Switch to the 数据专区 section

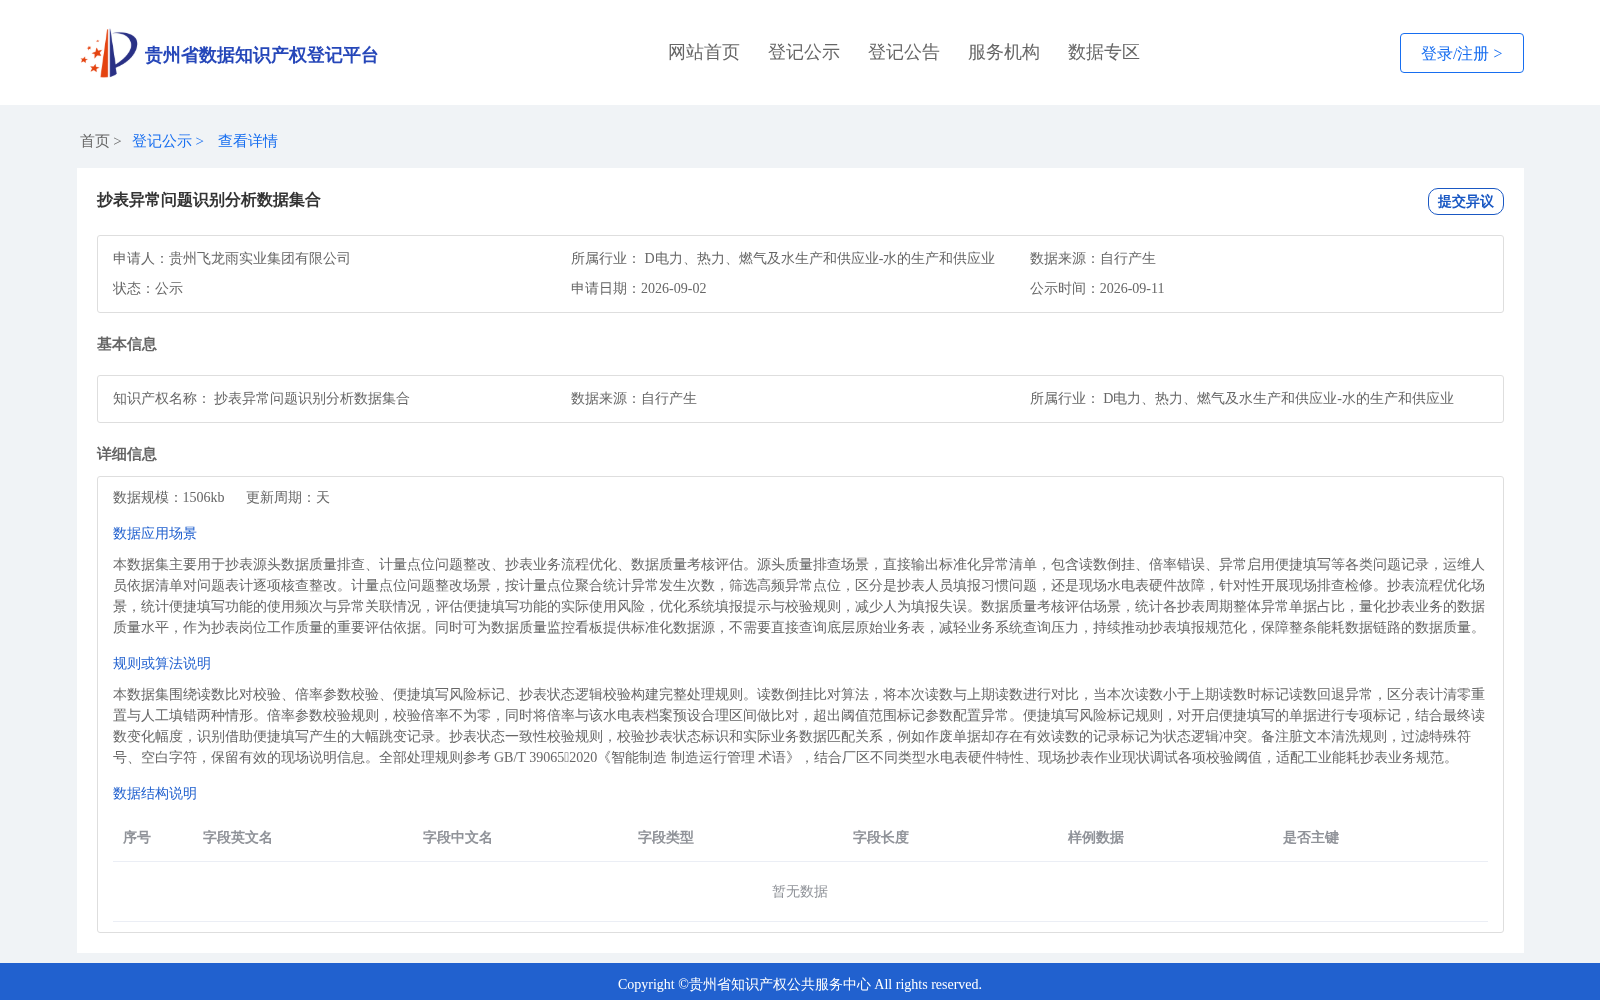1104,52
